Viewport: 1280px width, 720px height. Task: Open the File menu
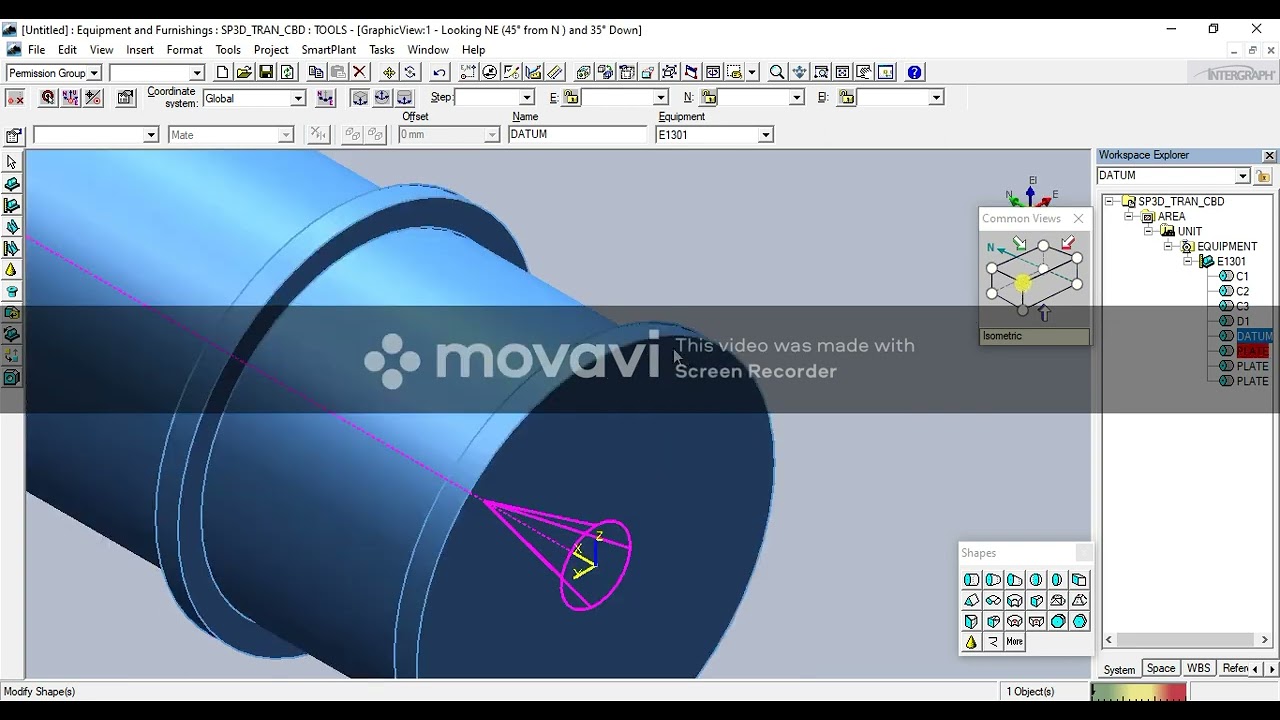click(x=36, y=50)
